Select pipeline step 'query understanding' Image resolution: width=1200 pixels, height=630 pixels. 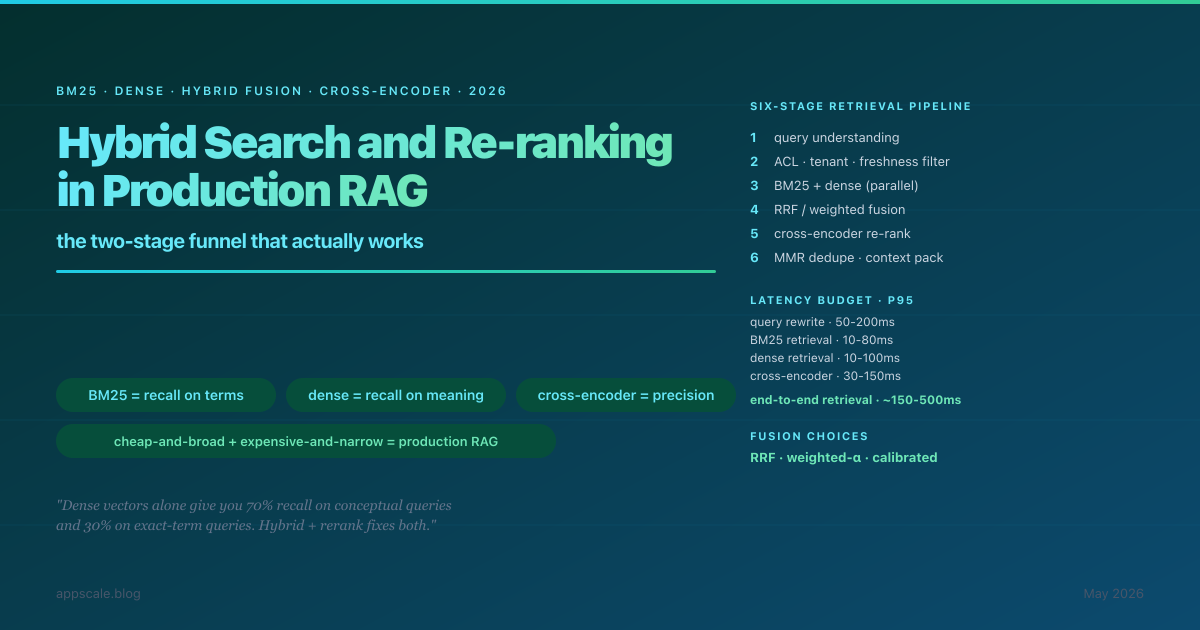(x=836, y=138)
